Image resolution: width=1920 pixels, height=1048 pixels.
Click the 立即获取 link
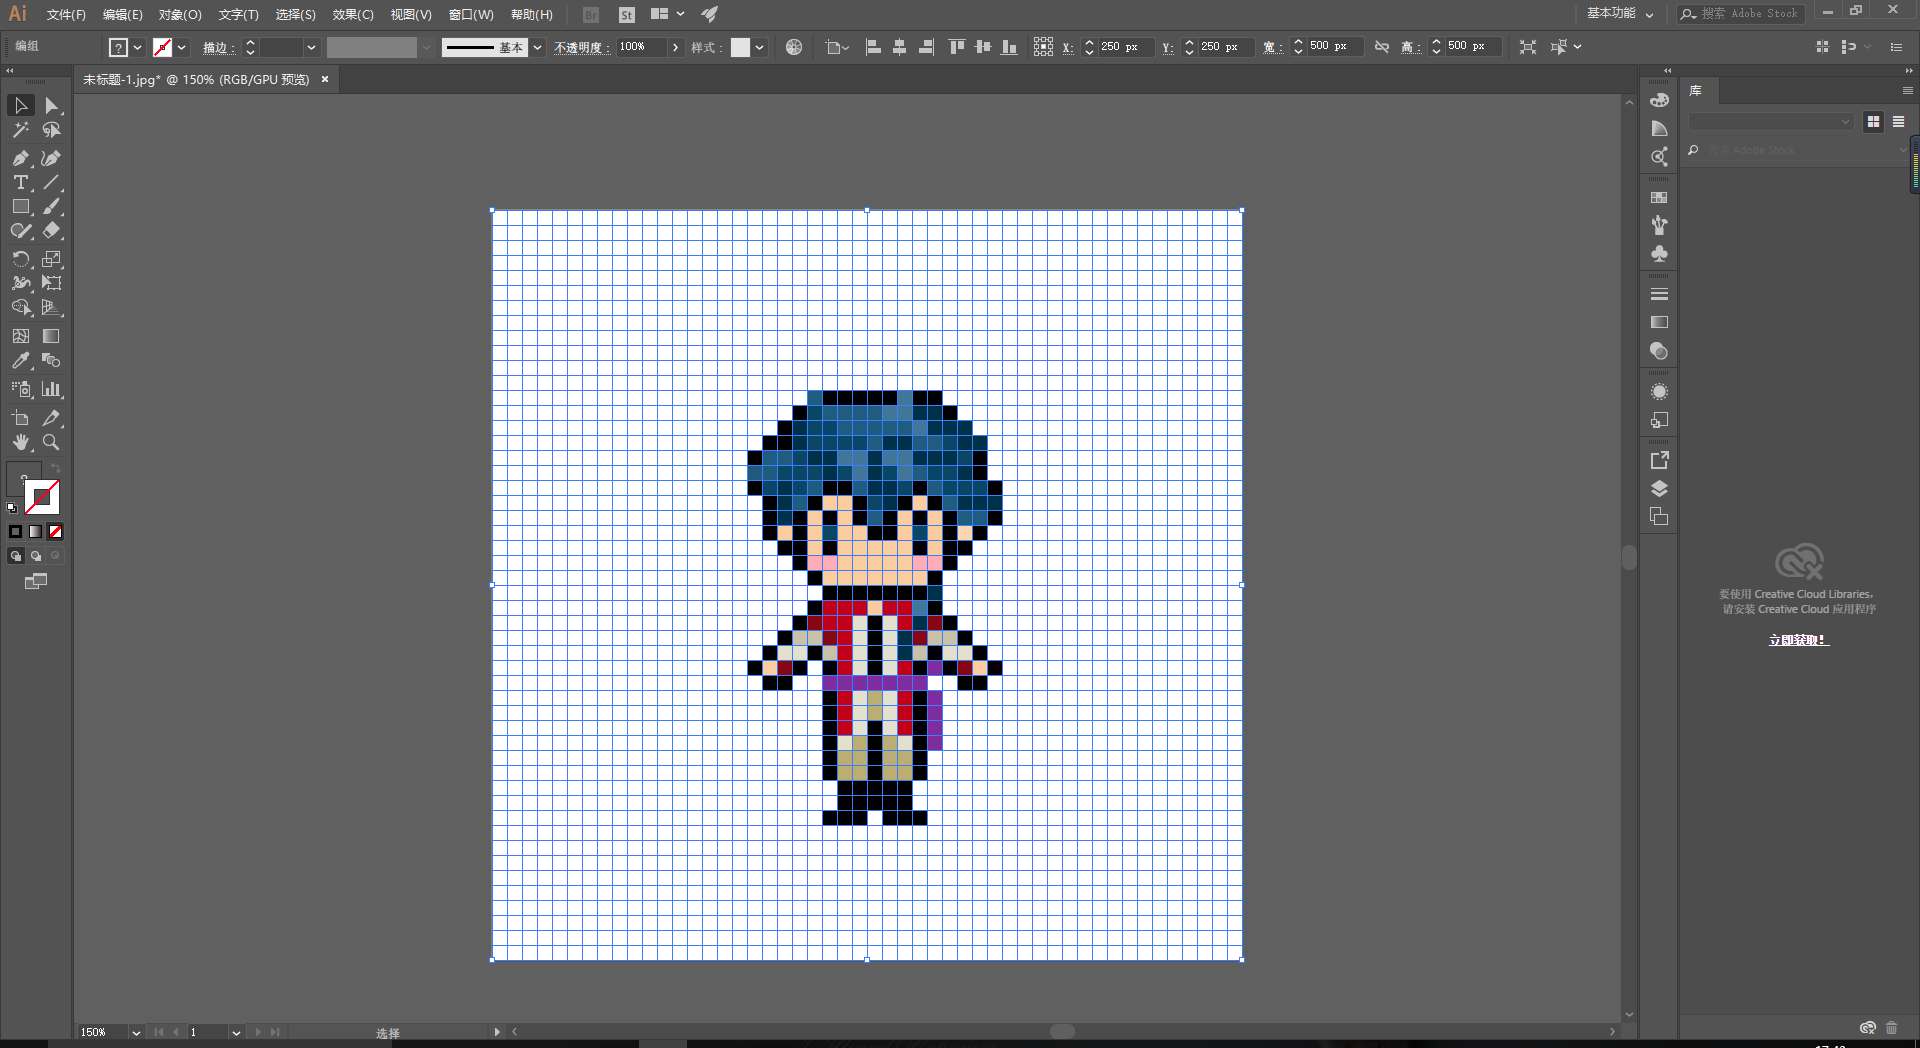[1799, 640]
